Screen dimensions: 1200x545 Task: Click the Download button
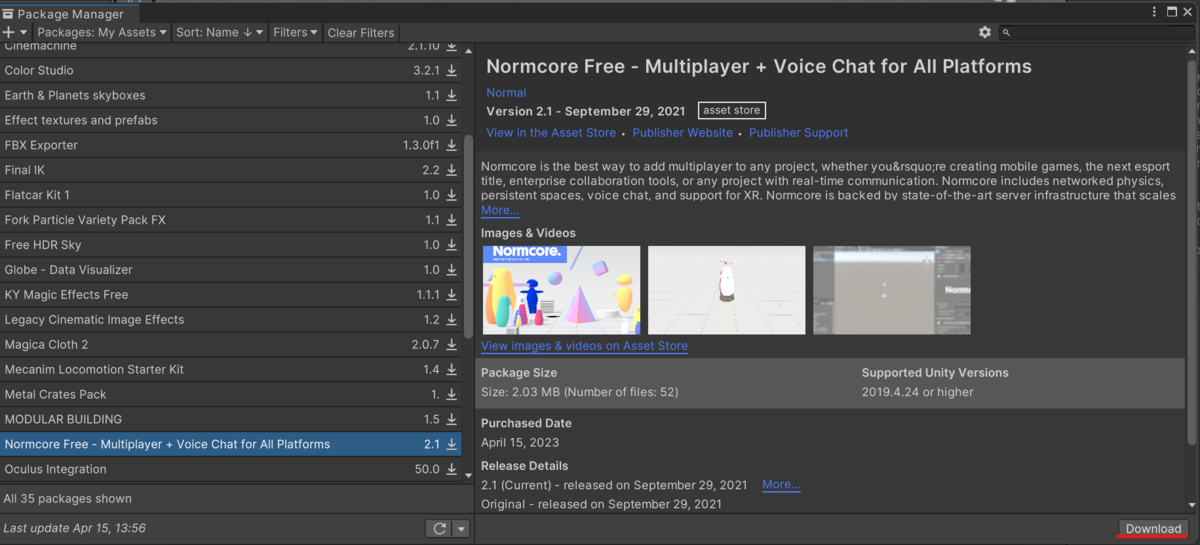(x=1153, y=529)
